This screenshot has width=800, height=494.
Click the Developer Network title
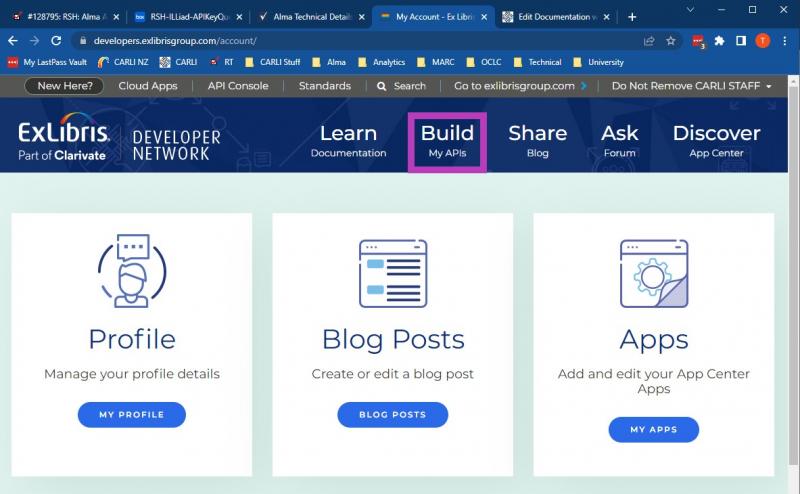176,145
